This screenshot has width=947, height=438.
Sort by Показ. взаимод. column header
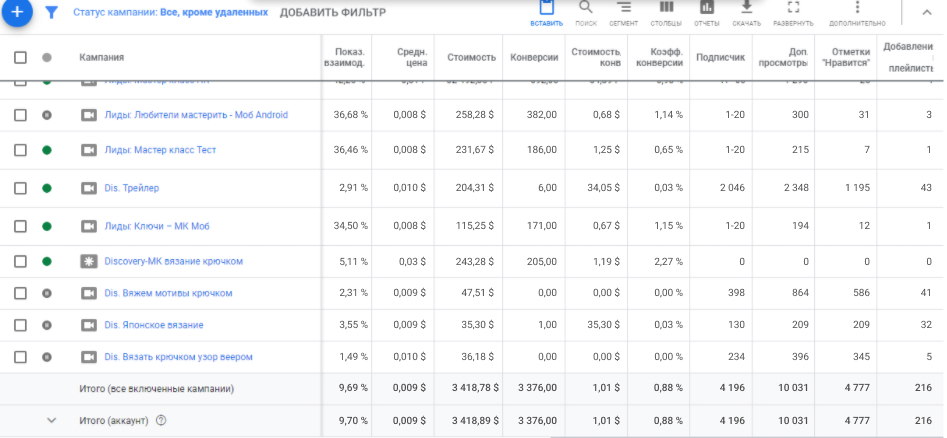tap(344, 57)
